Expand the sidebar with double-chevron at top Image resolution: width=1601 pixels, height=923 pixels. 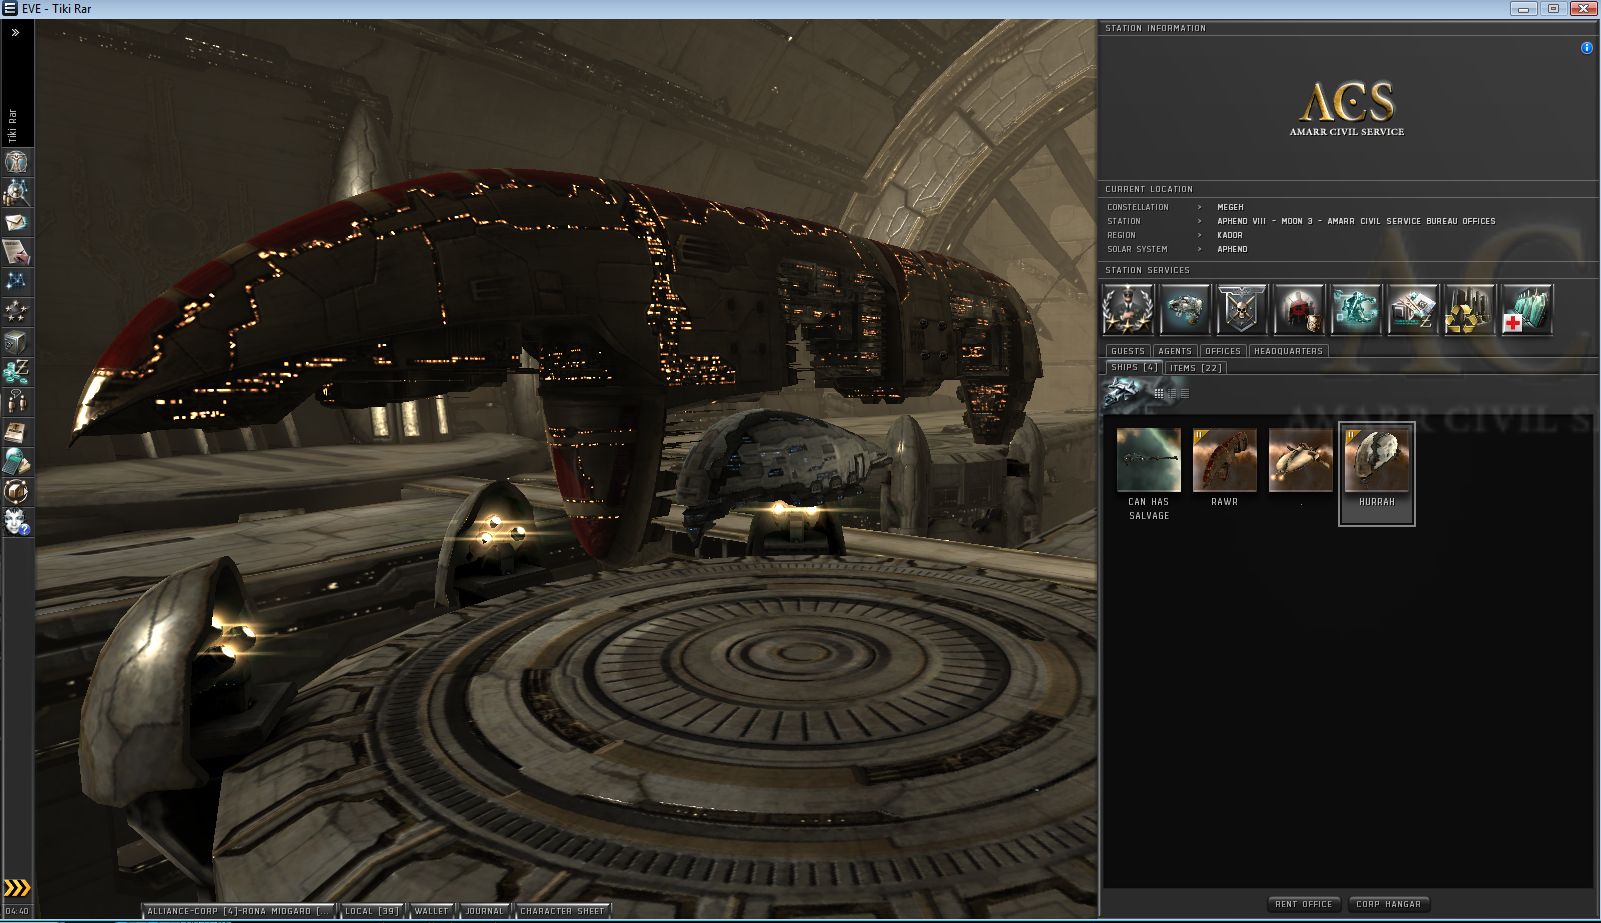tap(16, 32)
